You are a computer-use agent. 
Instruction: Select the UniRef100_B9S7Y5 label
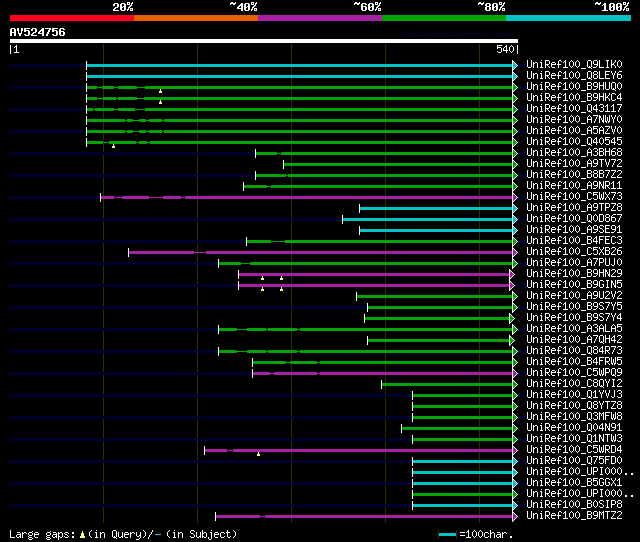(574, 307)
